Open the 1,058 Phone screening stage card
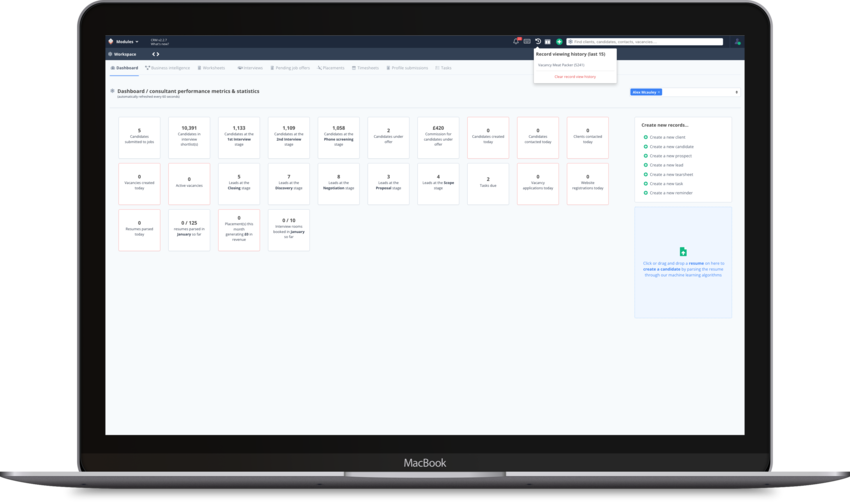The width and height of the screenshot is (850, 503). coord(339,138)
